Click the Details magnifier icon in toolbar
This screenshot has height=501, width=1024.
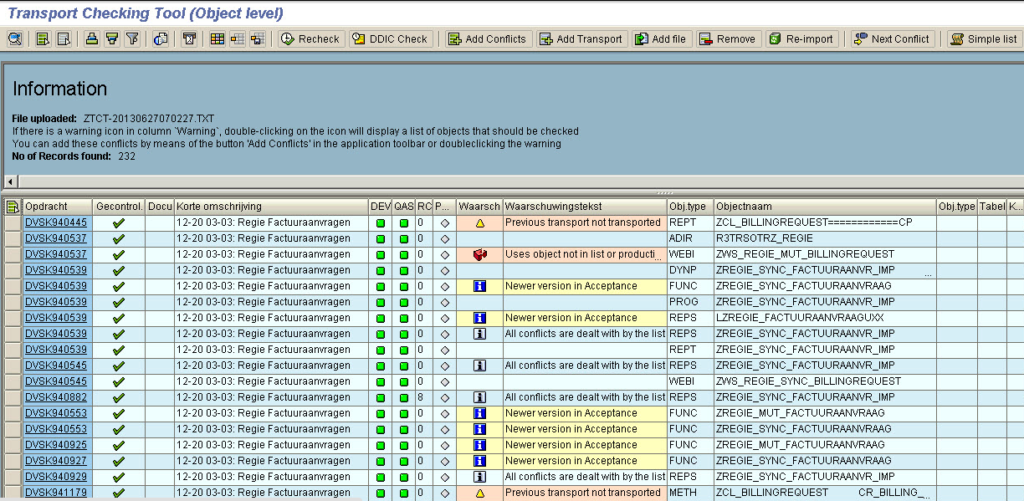point(15,39)
